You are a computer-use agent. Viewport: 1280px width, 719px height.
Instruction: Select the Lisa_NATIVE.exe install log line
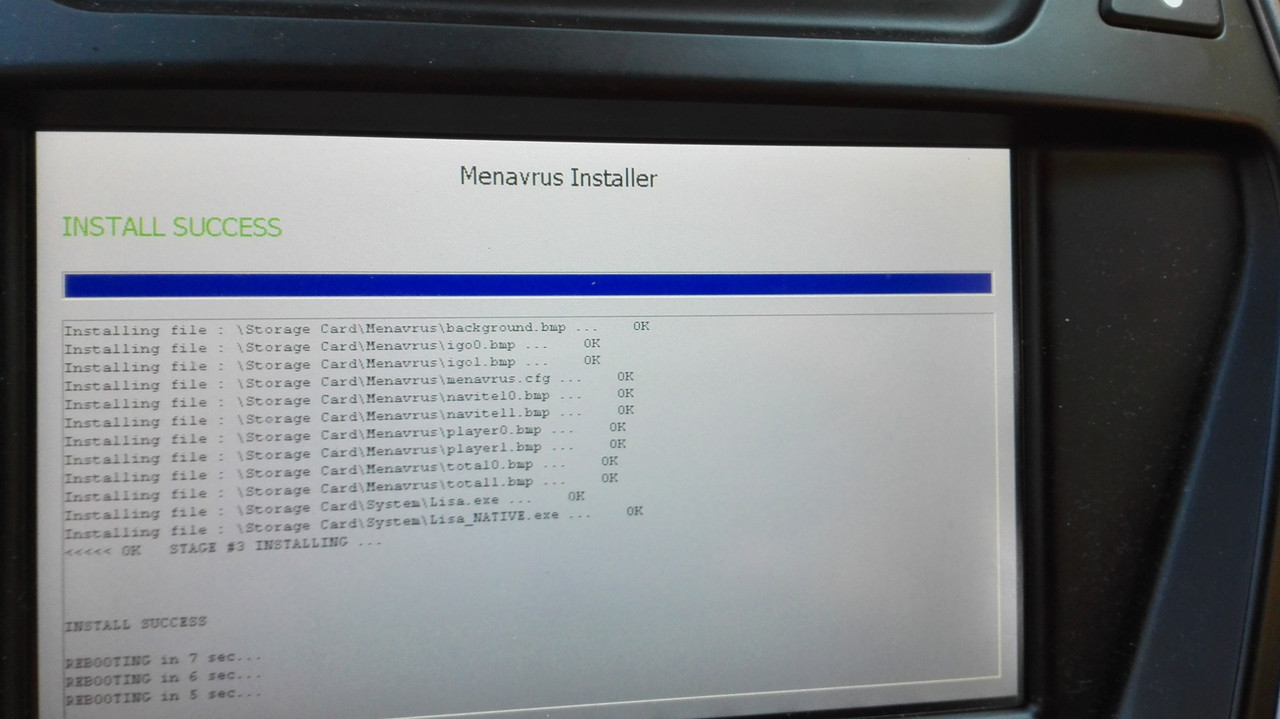pyautogui.click(x=354, y=523)
